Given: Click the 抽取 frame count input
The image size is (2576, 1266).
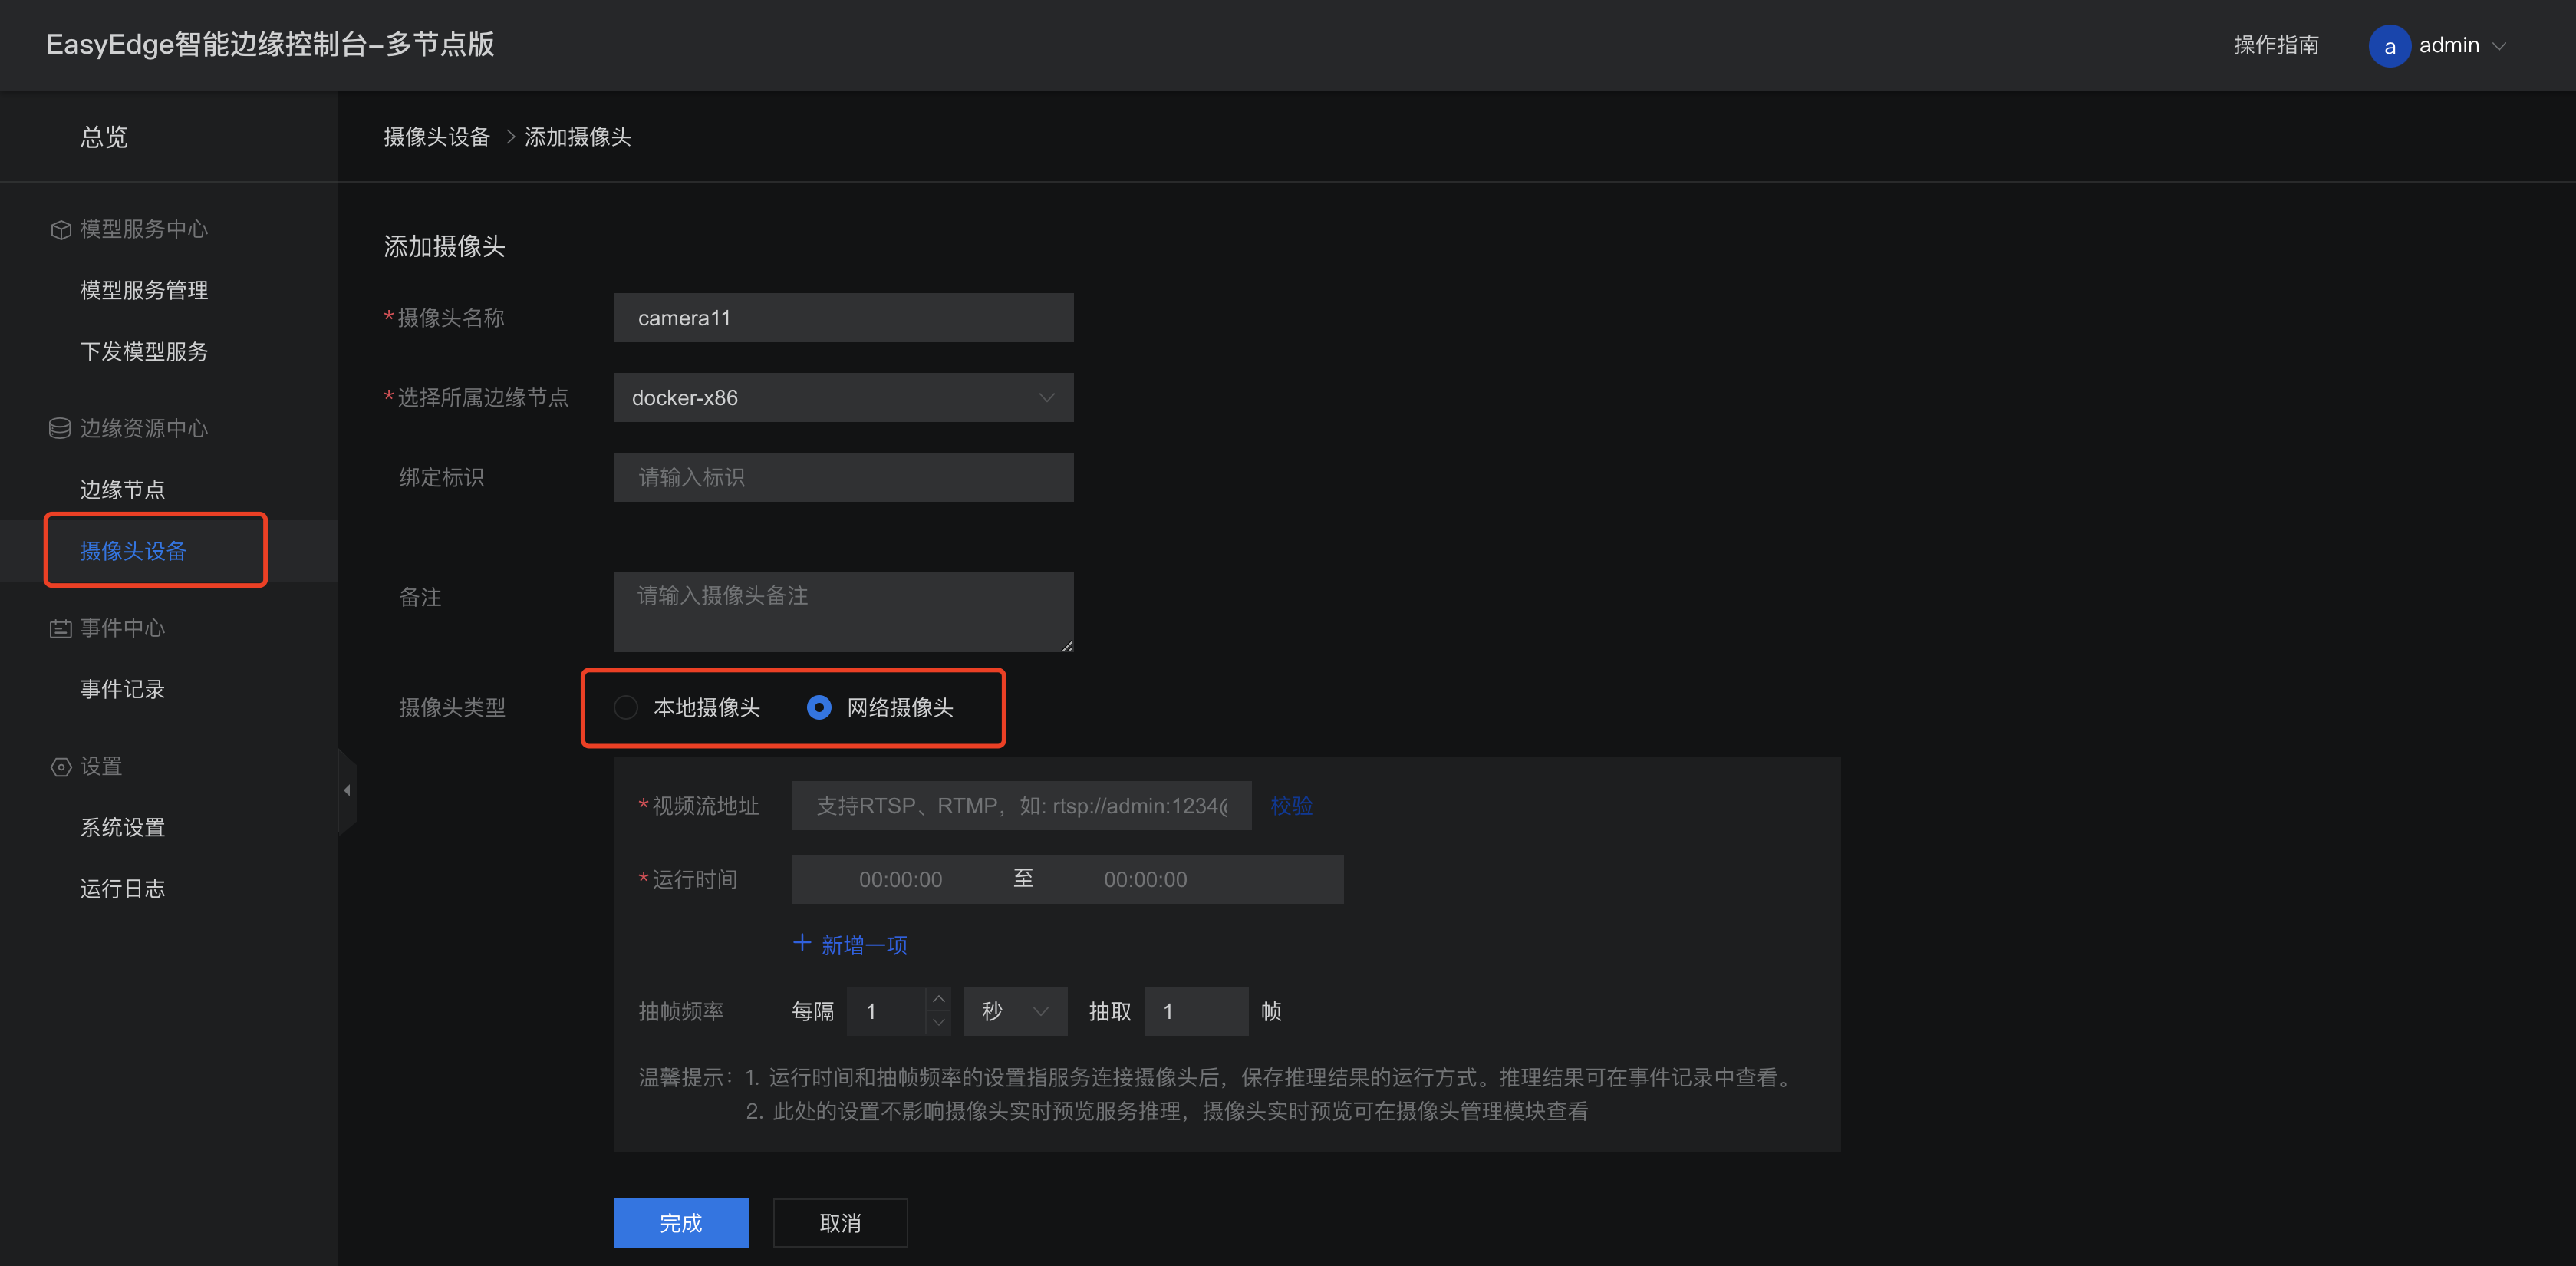Looking at the screenshot, I should pos(1196,1011).
